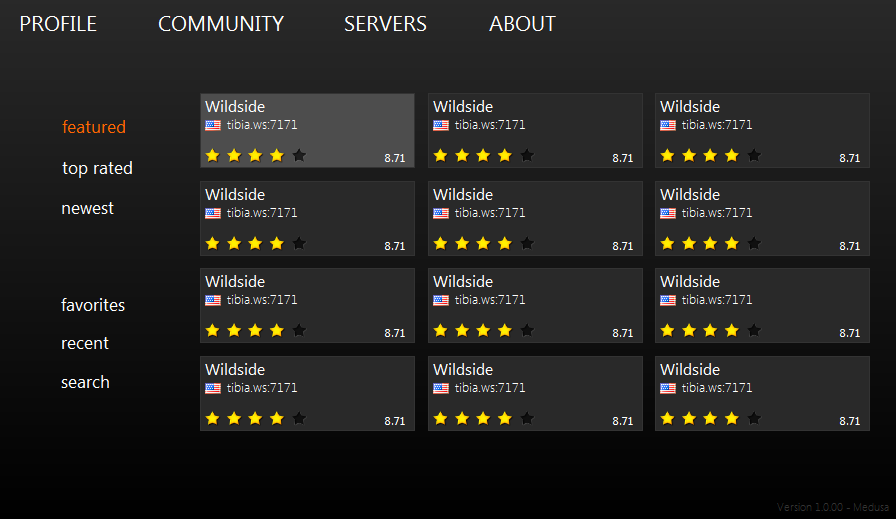
Task: Select the highlighted Wildside server card
Action: pos(307,131)
